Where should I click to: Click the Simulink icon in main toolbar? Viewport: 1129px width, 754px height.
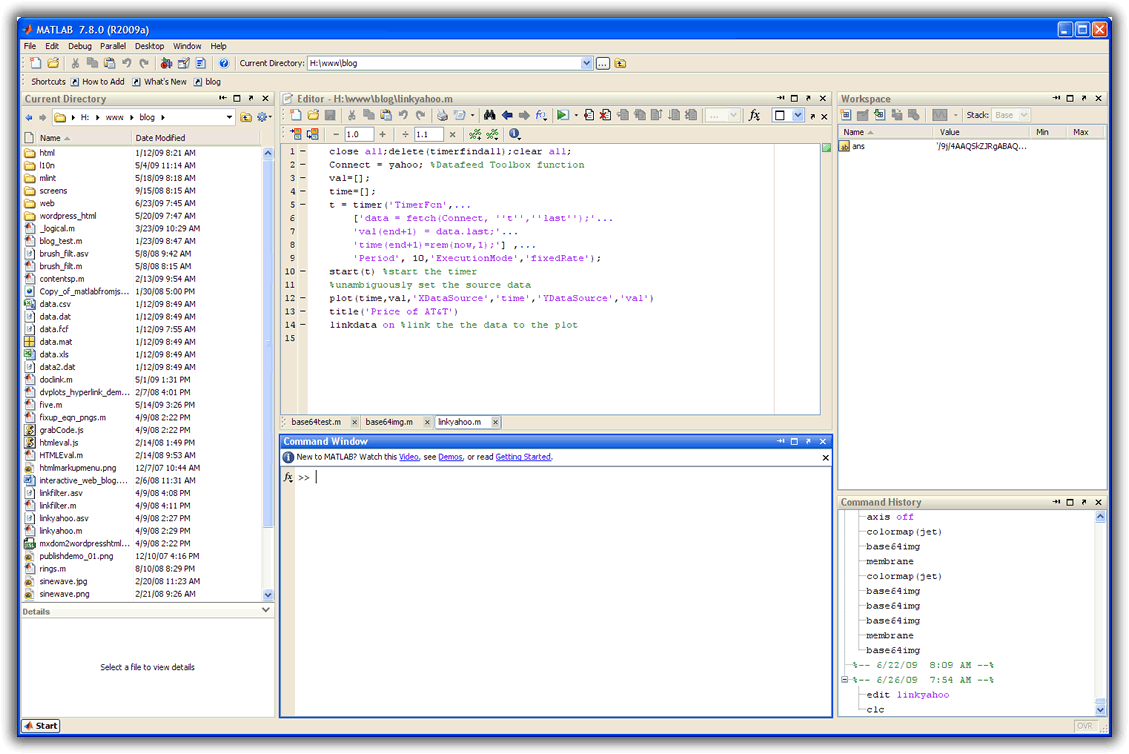coord(166,63)
